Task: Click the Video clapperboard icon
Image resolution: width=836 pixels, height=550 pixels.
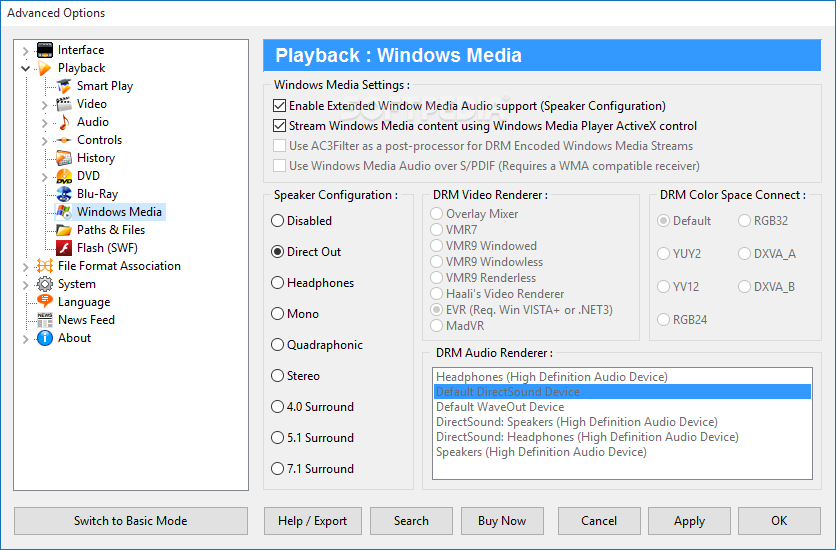Action: [x=64, y=104]
